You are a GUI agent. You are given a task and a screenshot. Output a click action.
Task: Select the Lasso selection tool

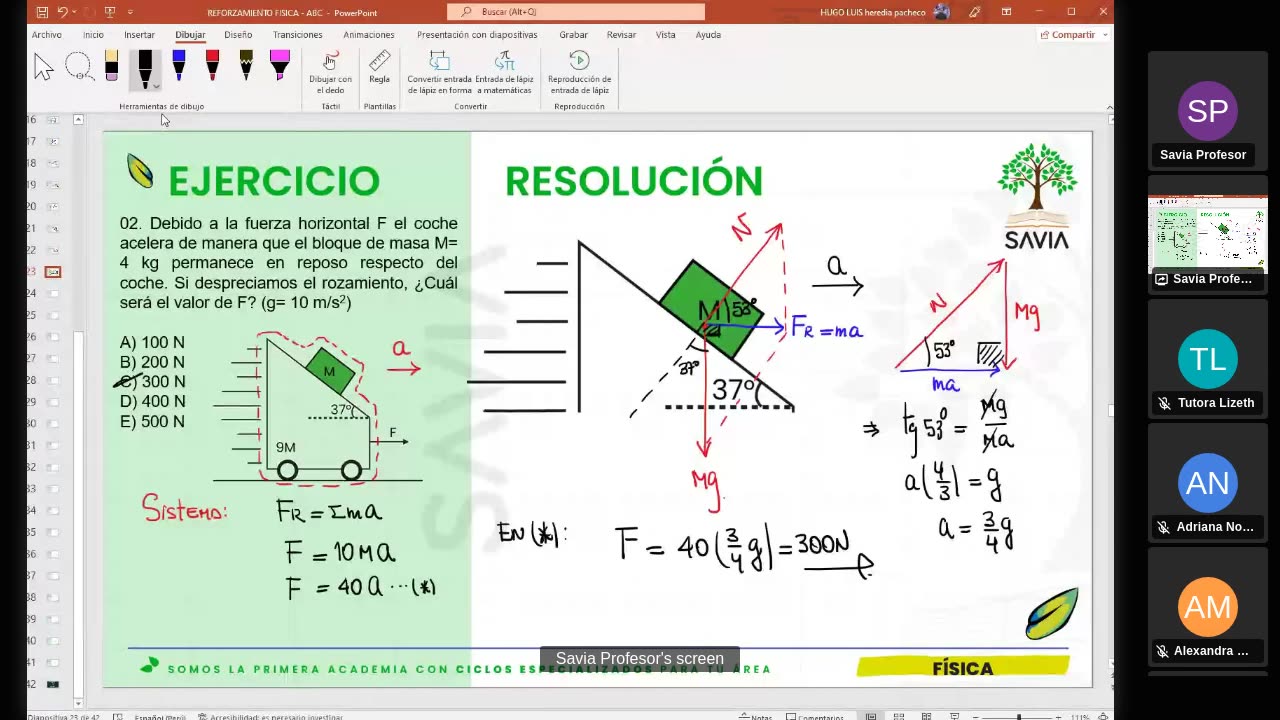click(78, 68)
